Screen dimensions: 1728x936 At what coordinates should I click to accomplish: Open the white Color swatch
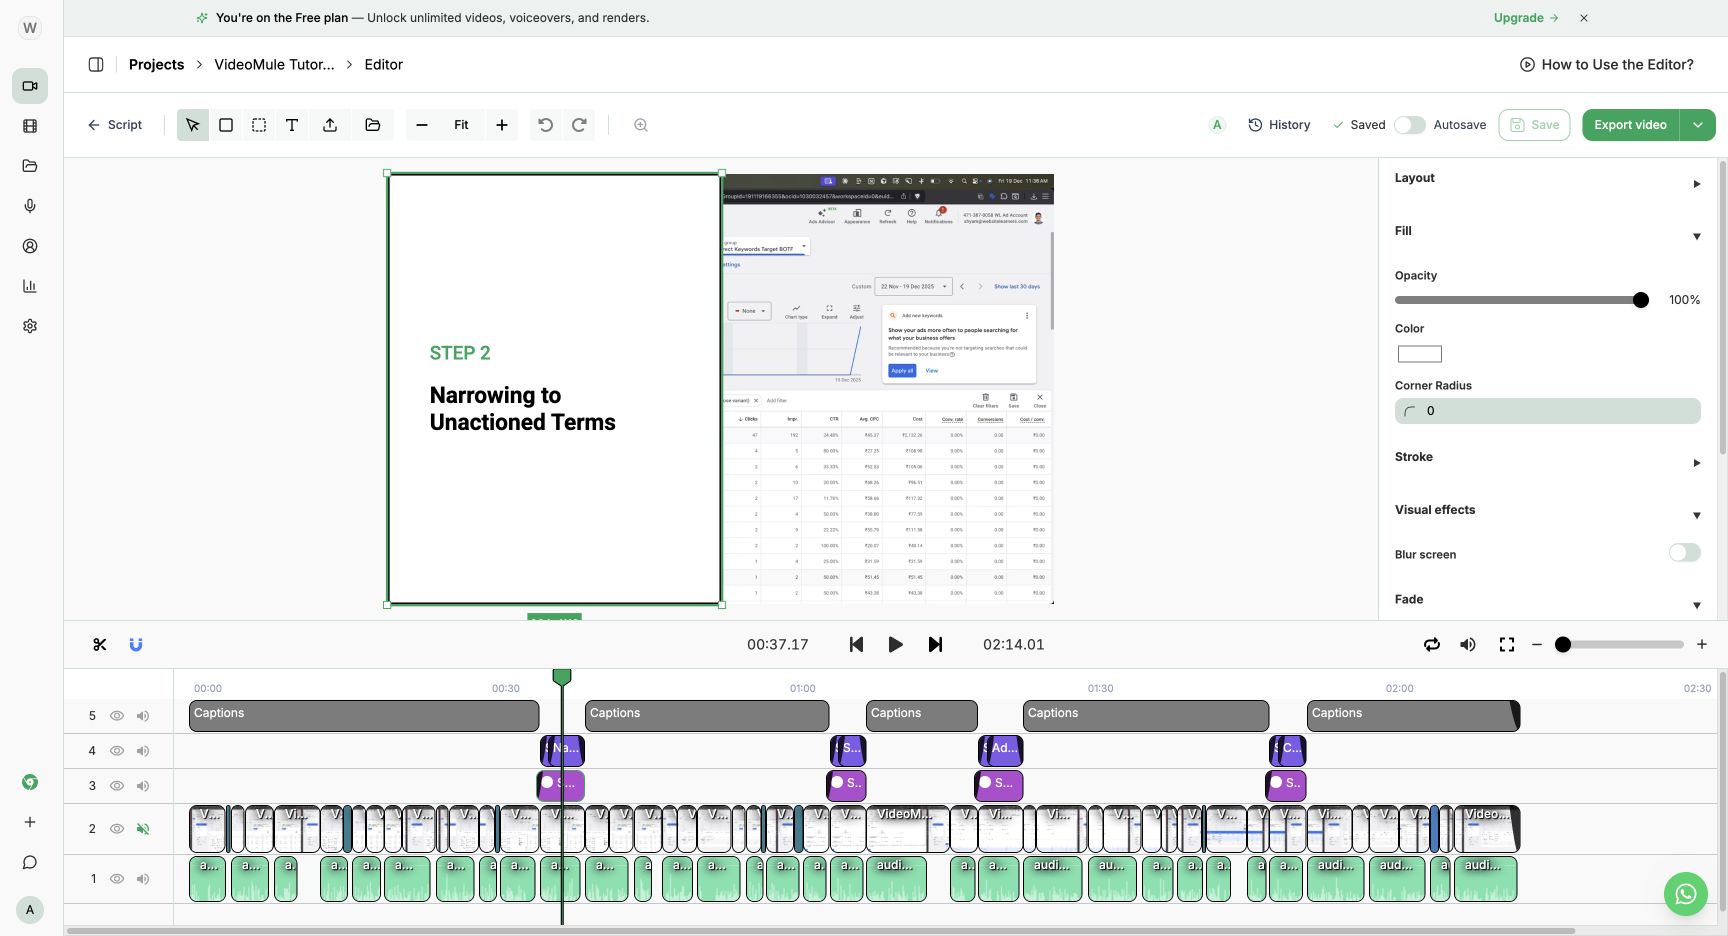click(x=1419, y=354)
